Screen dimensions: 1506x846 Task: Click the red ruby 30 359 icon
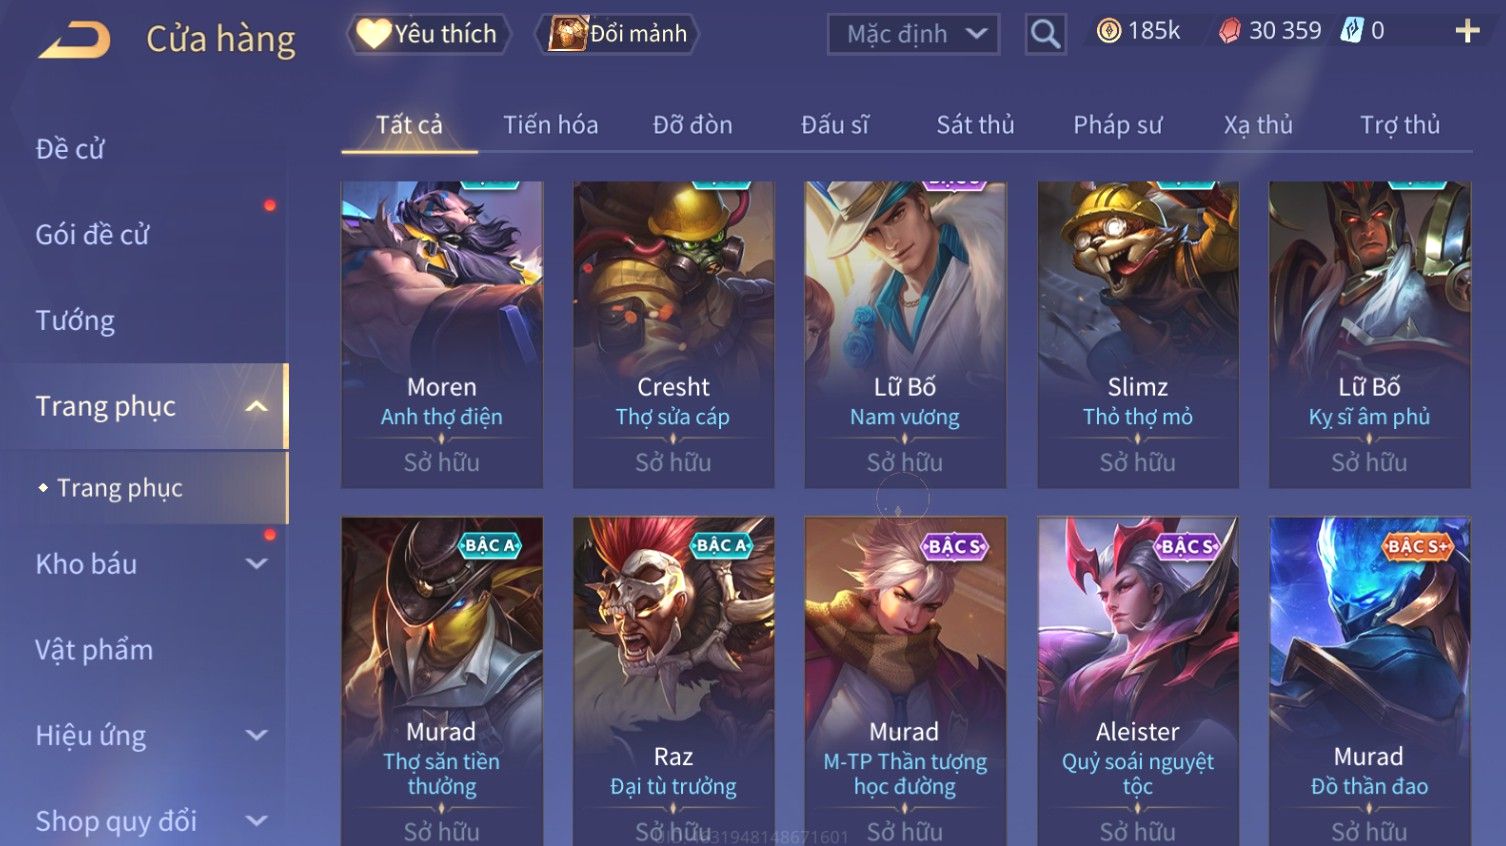click(1230, 32)
